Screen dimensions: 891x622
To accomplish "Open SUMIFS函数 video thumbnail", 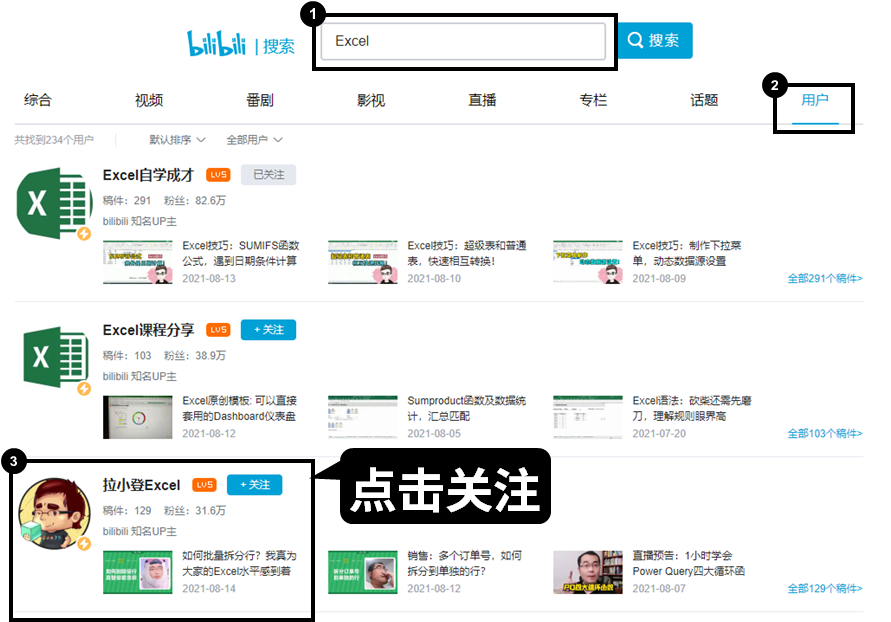I will pos(138,262).
